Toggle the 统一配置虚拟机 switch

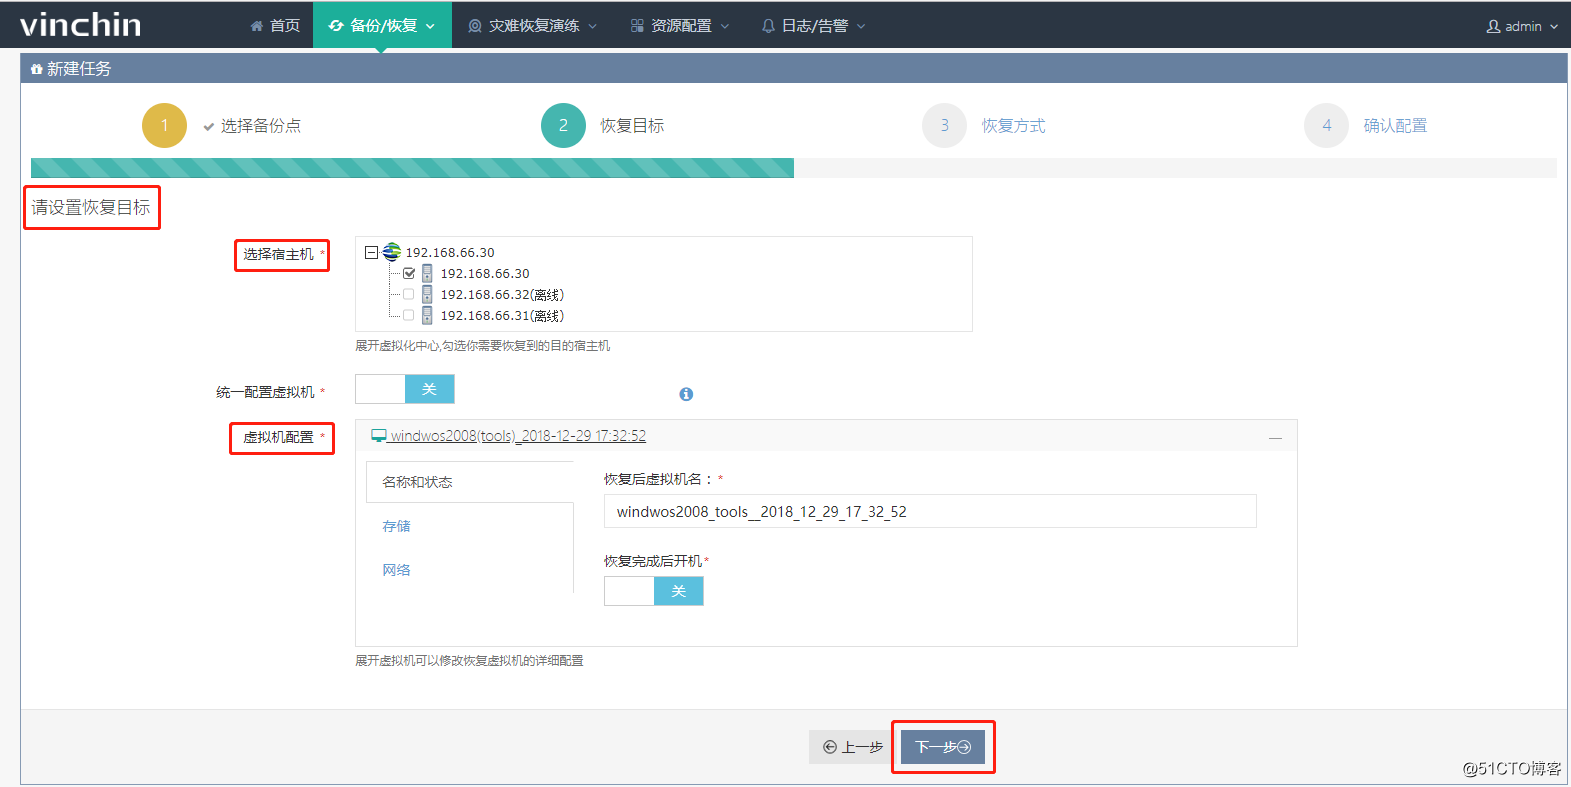coord(405,389)
